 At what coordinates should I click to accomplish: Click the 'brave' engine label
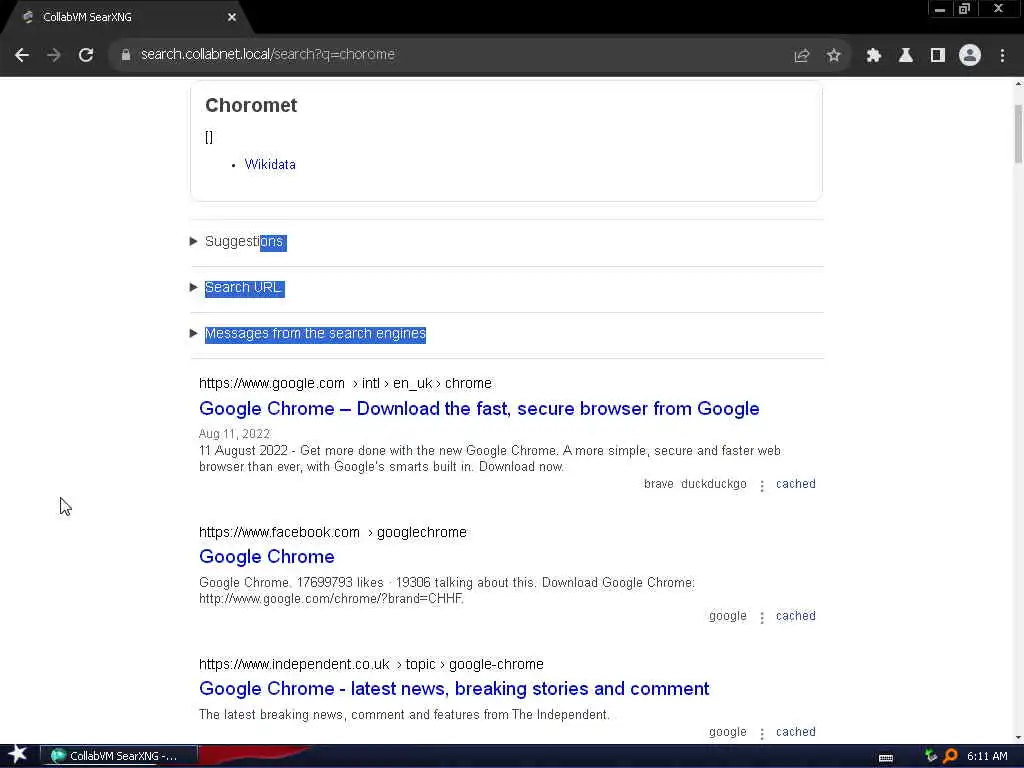658,484
